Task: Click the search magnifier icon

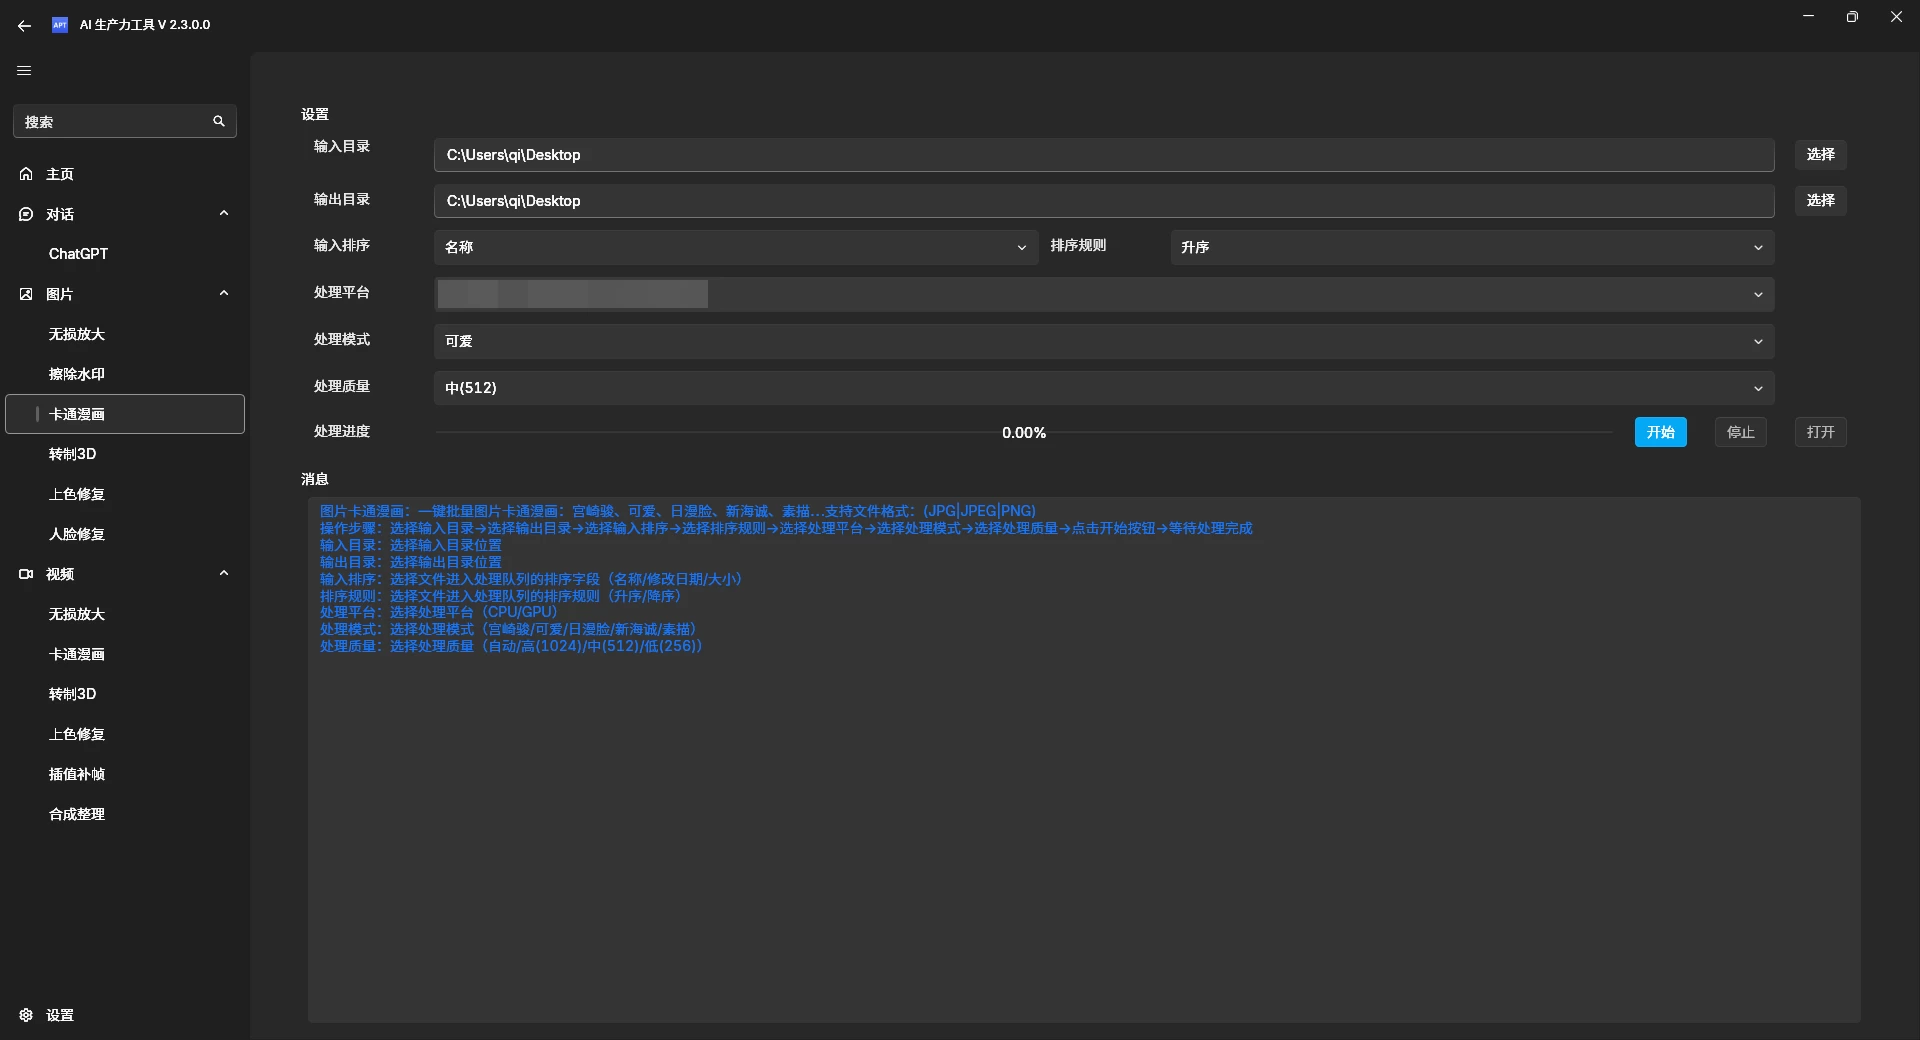Action: 219,121
